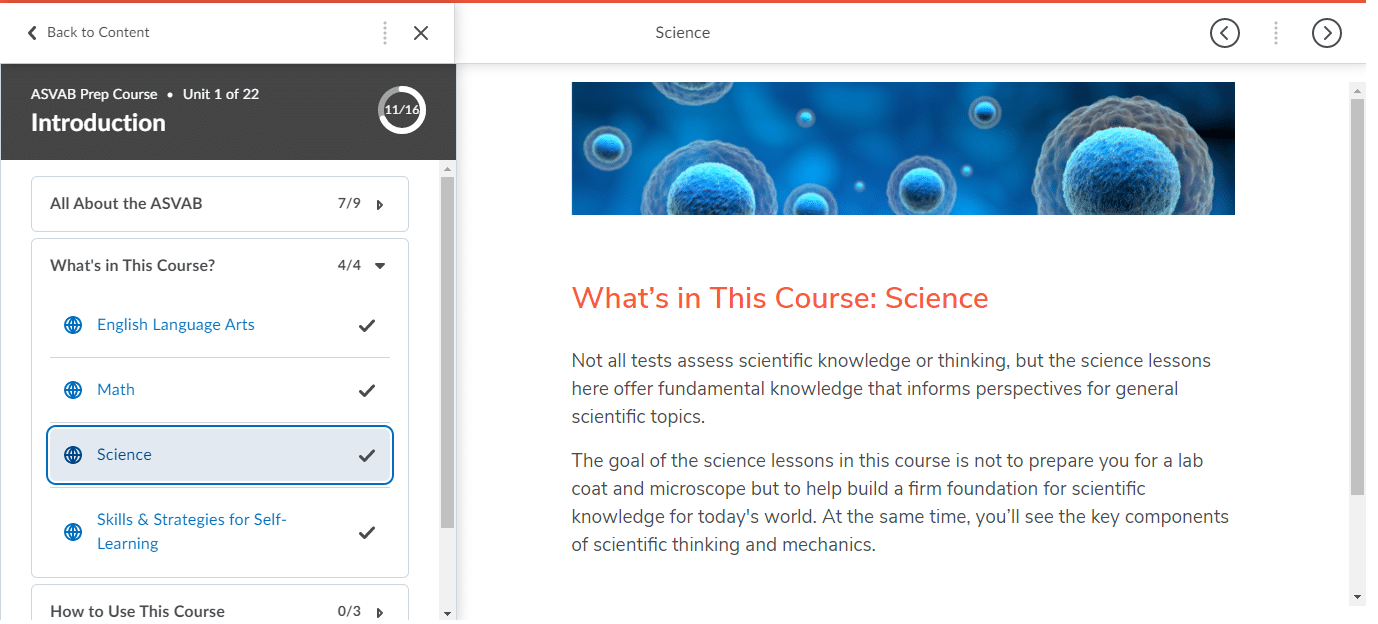Click completion checkmark for Science item
The image size is (1378, 624).
(367, 455)
